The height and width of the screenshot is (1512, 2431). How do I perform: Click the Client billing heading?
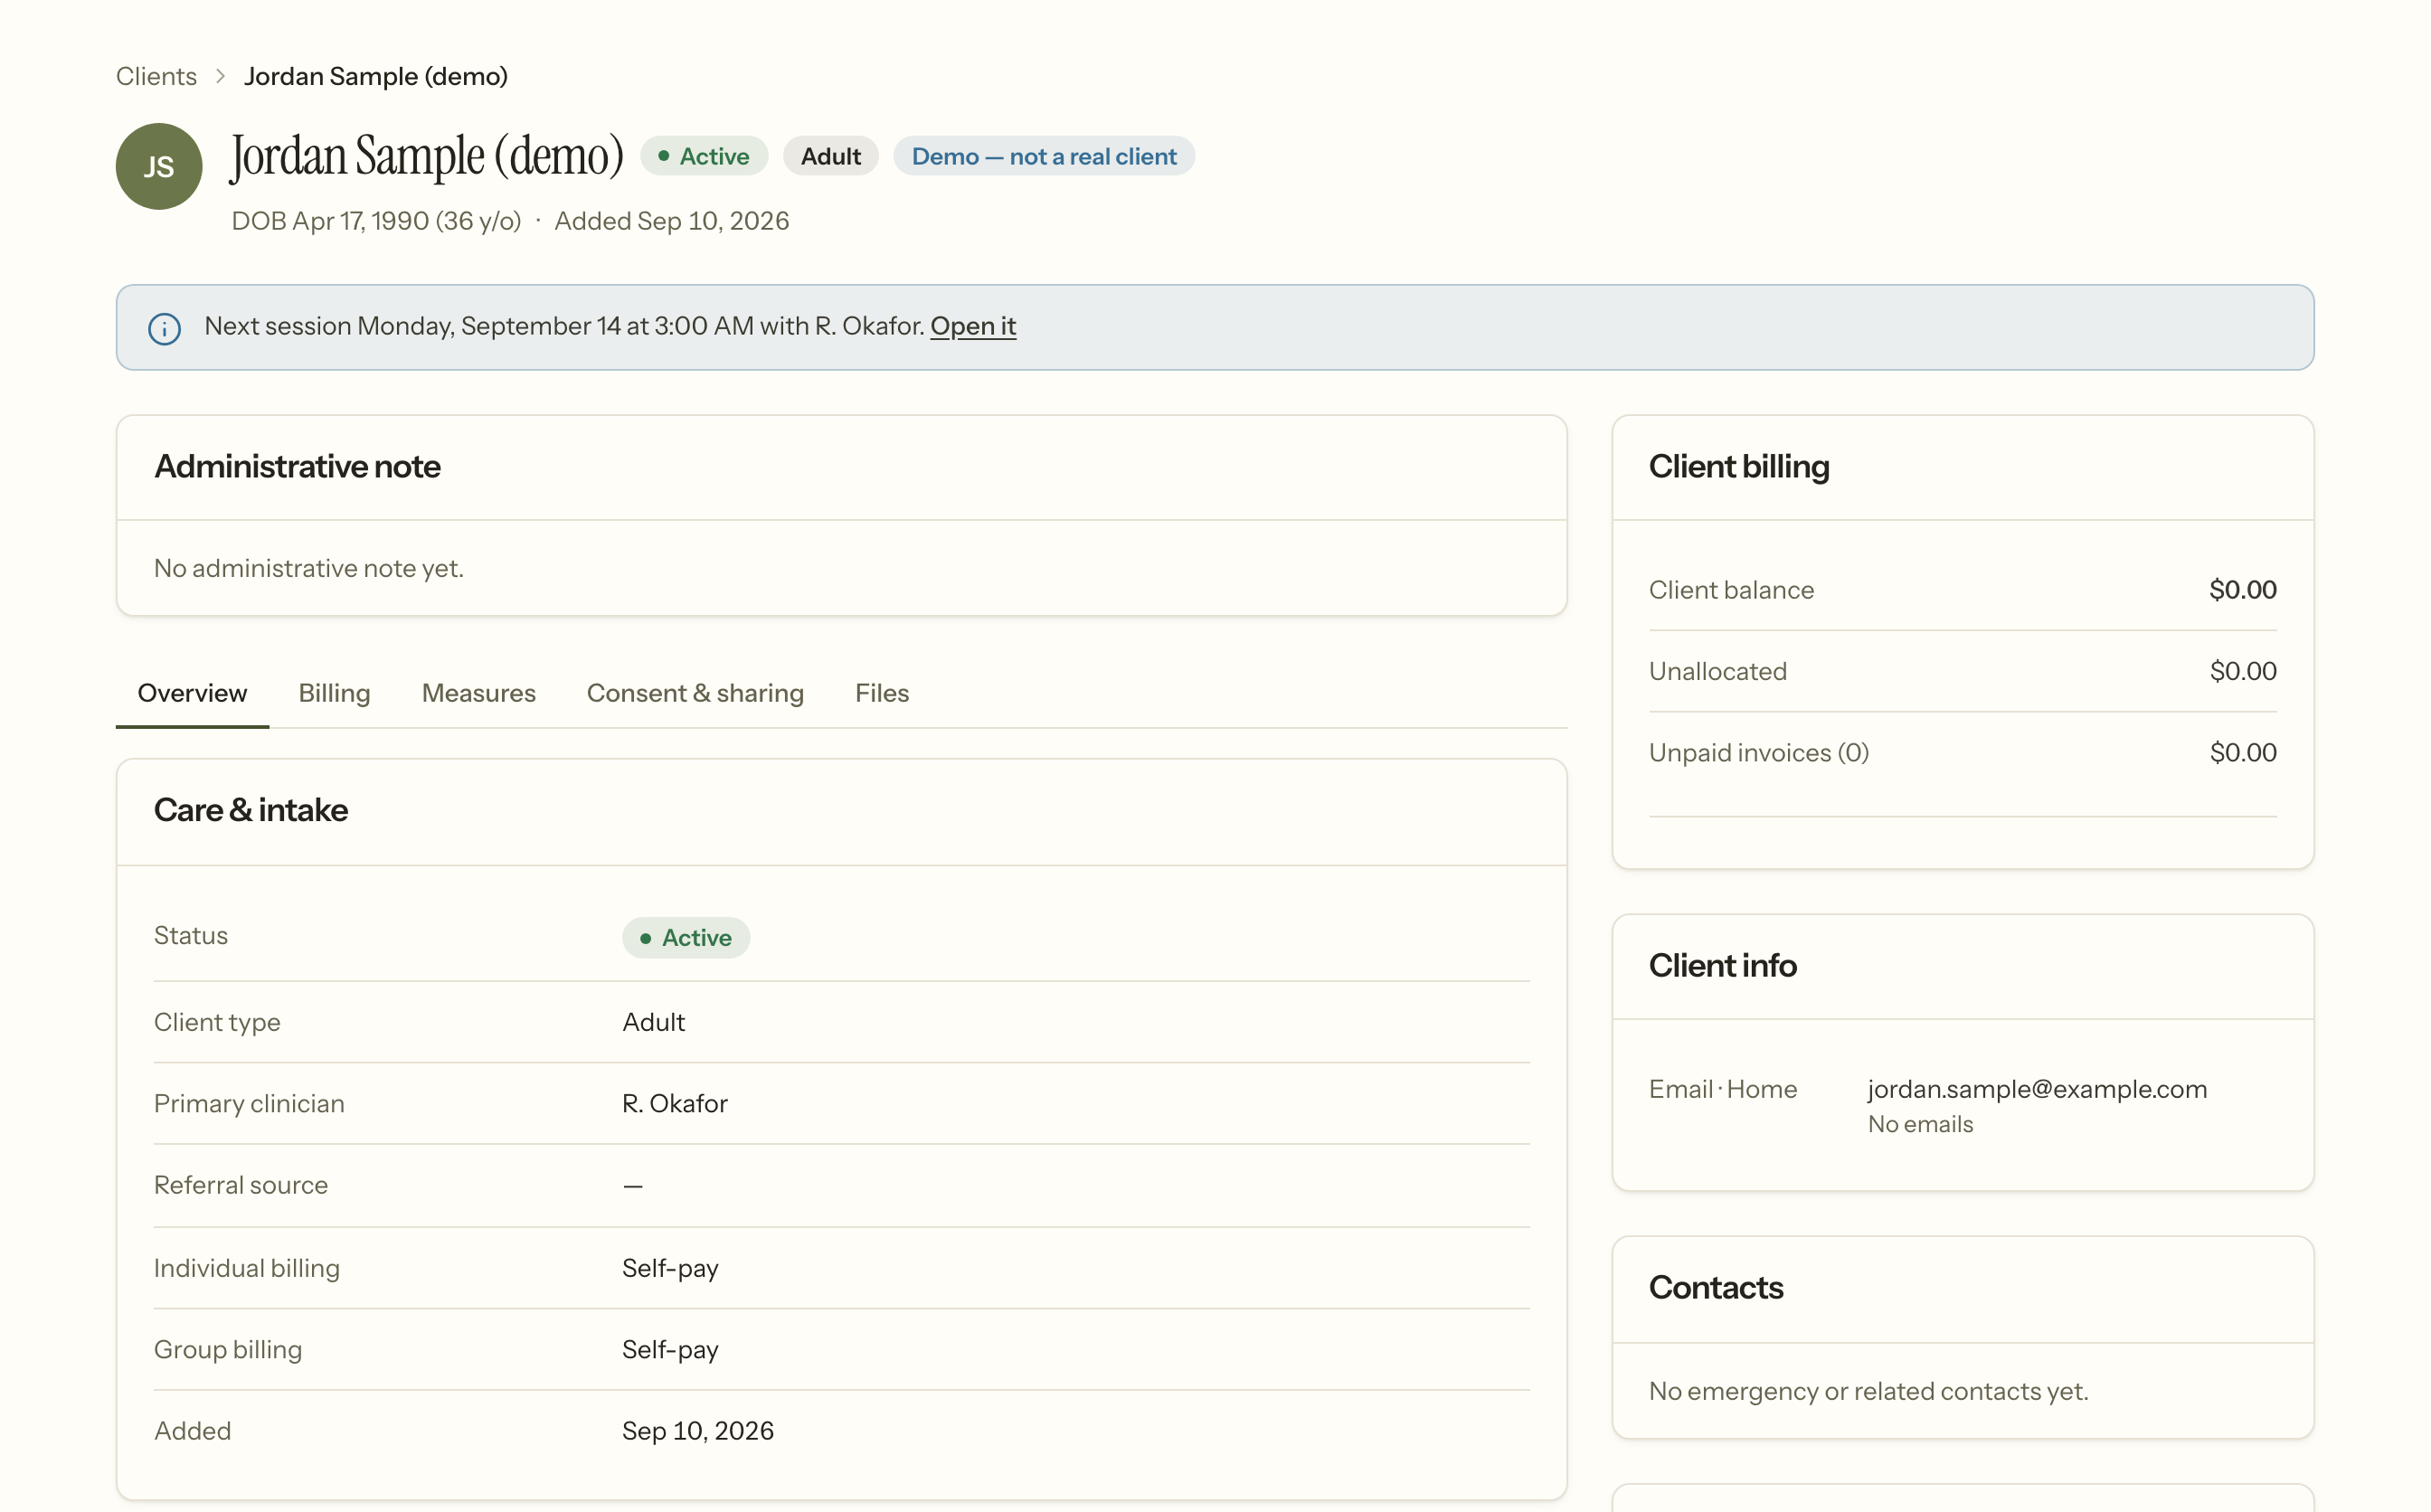point(1739,467)
